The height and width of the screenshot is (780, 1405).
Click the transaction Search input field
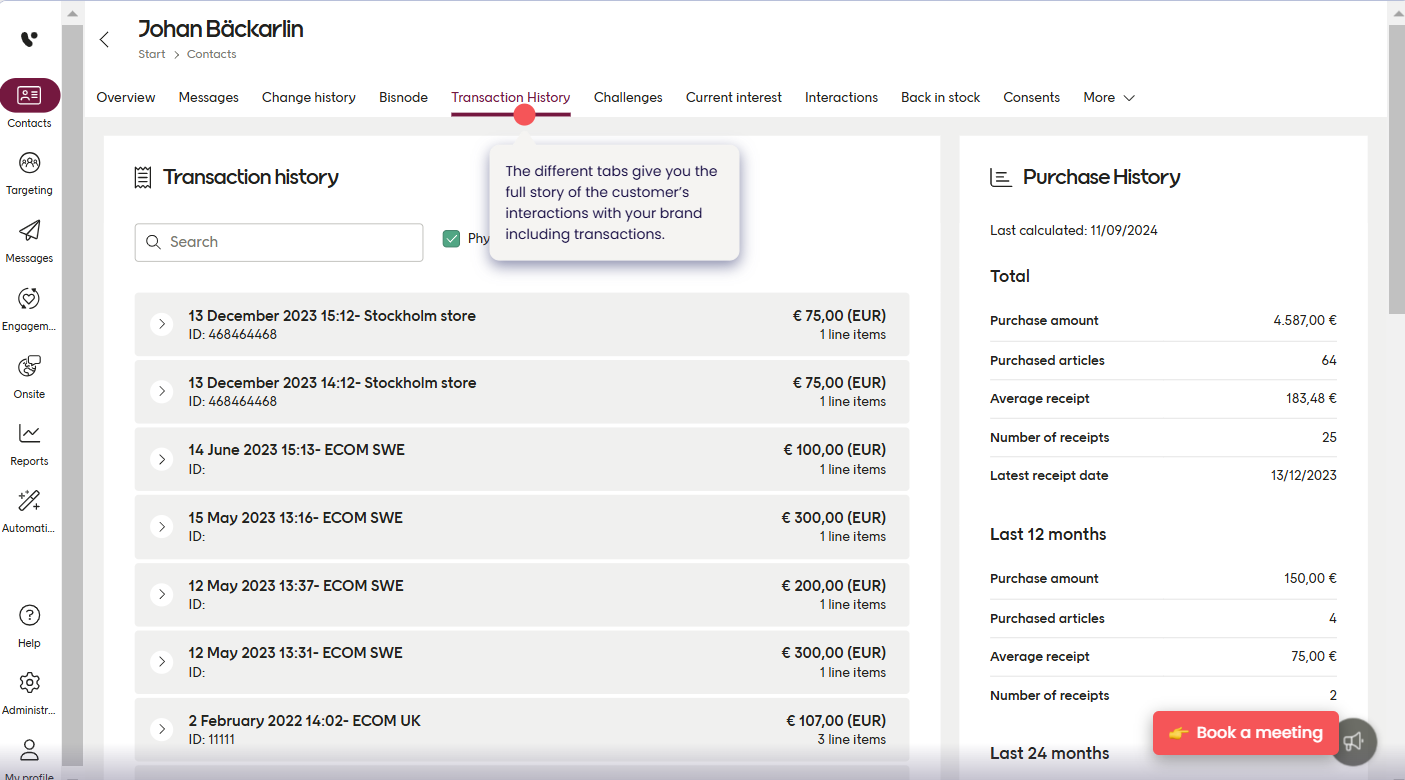point(279,242)
